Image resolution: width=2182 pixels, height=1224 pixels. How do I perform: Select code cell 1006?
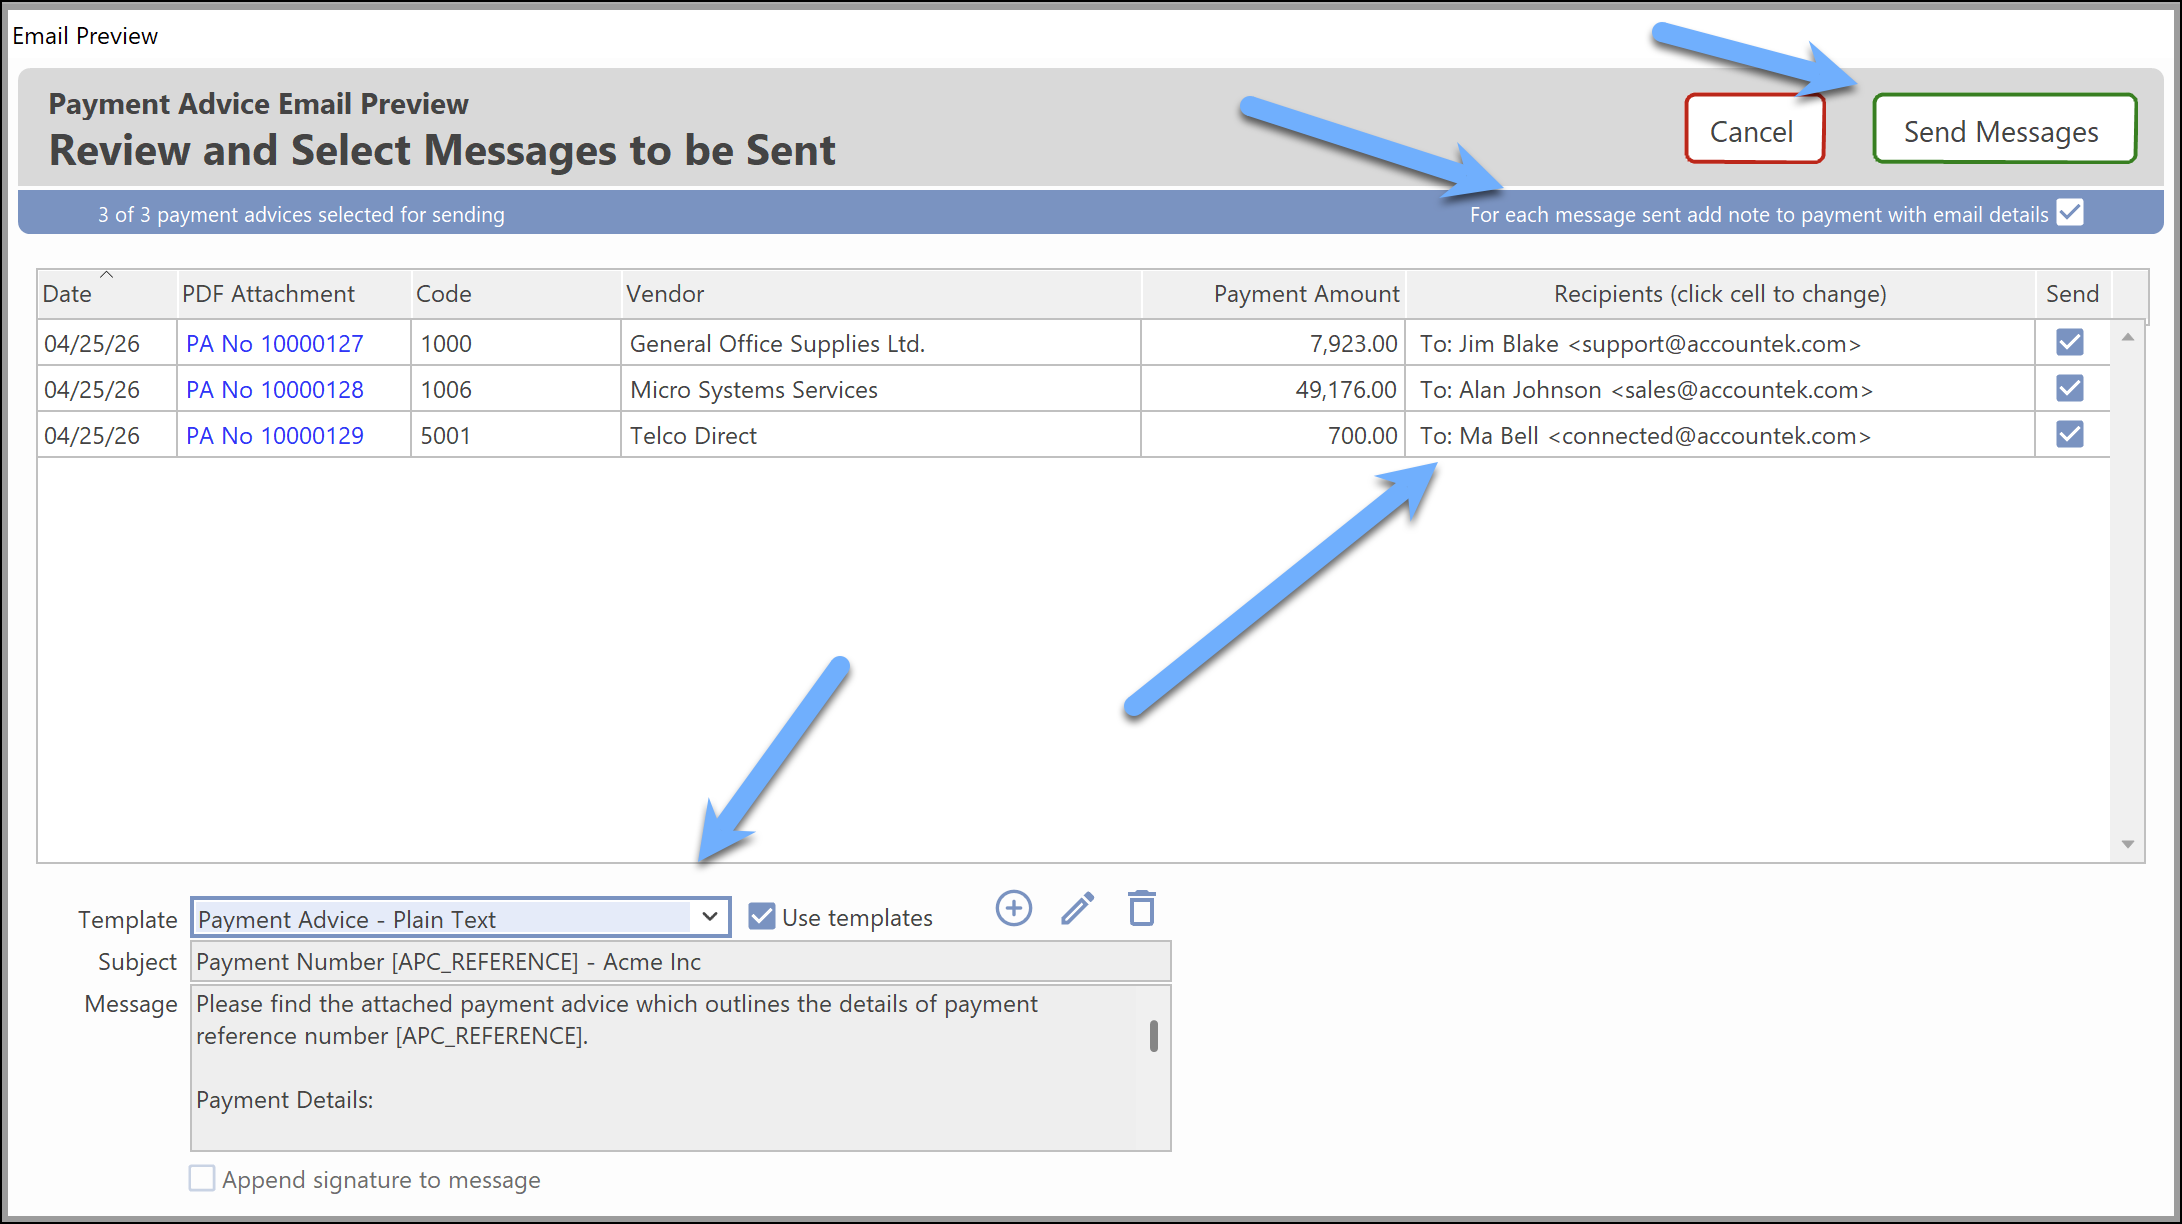[x=516, y=390]
